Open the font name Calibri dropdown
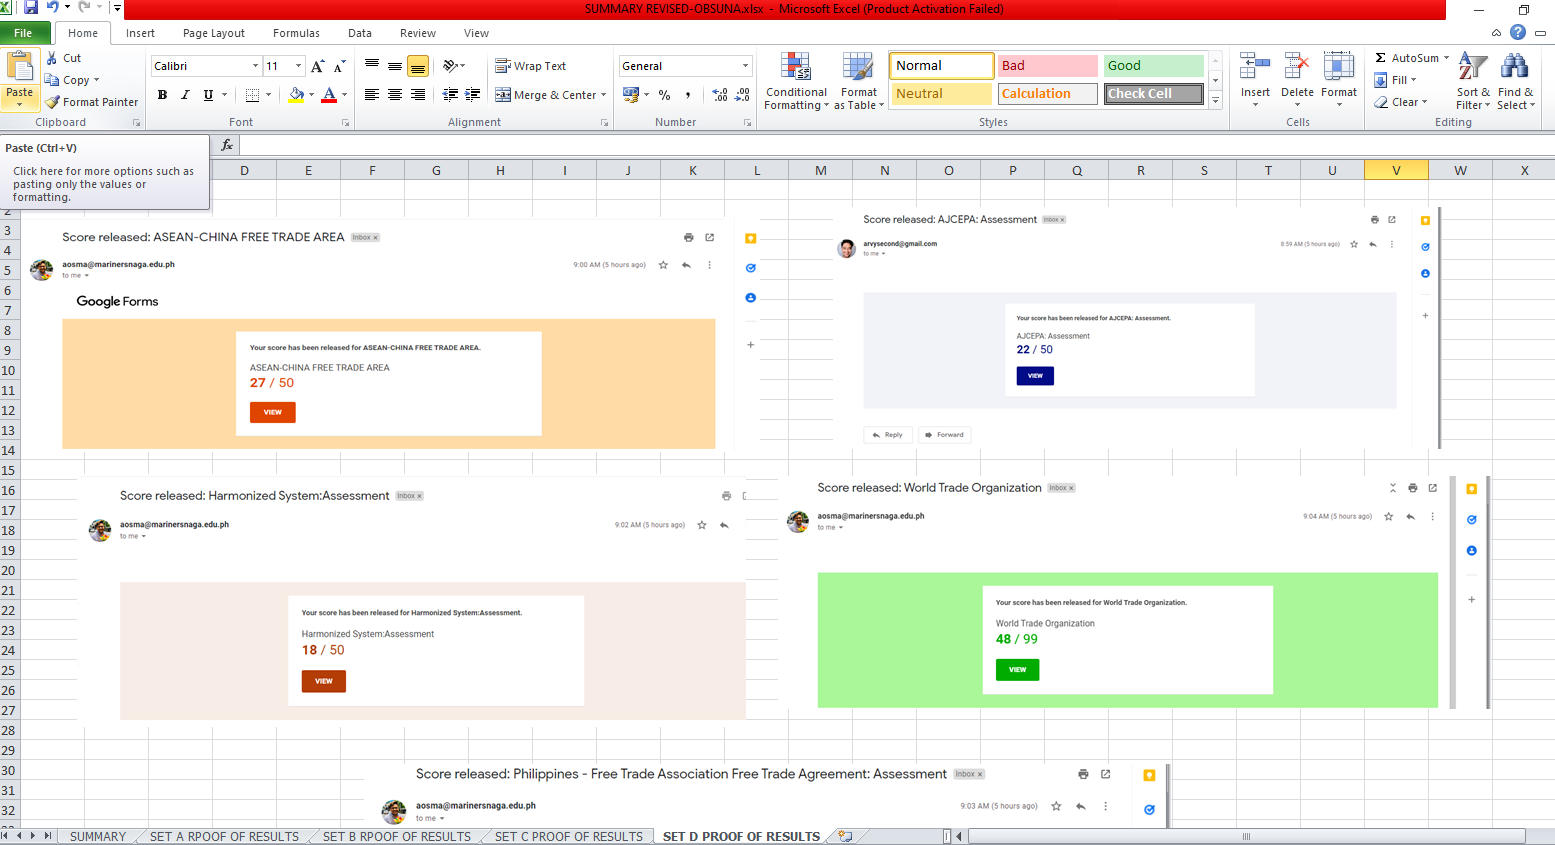This screenshot has height=845, width=1555. coord(255,66)
